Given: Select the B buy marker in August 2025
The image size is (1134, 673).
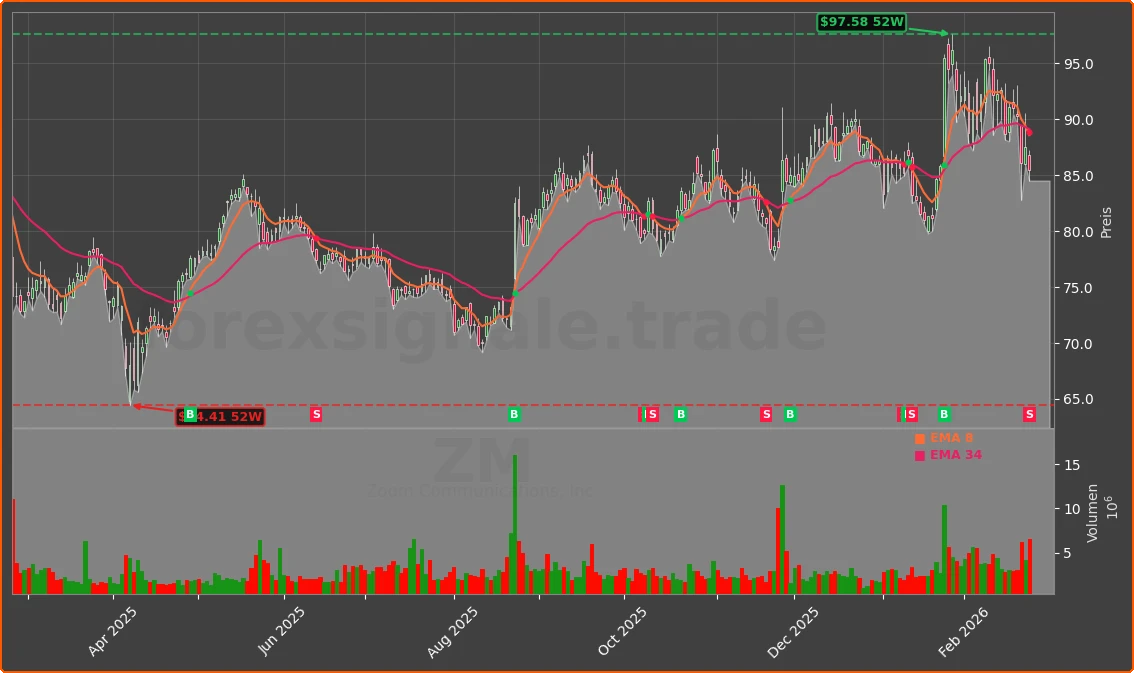Looking at the screenshot, I should pyautogui.click(x=514, y=415).
